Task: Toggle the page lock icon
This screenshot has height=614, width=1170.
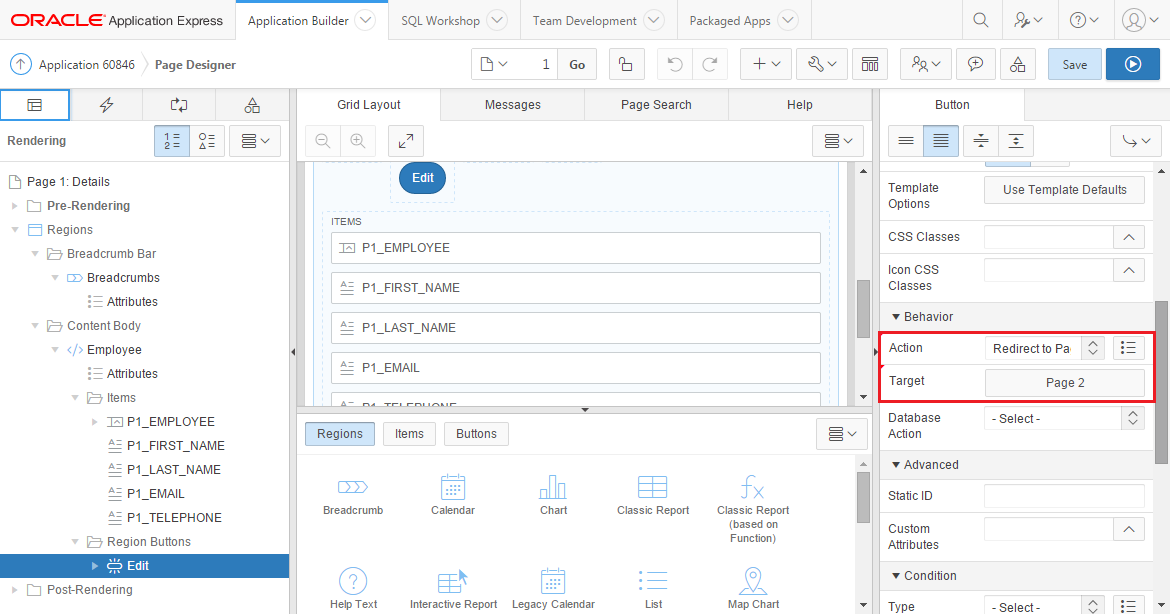Action: tap(625, 63)
